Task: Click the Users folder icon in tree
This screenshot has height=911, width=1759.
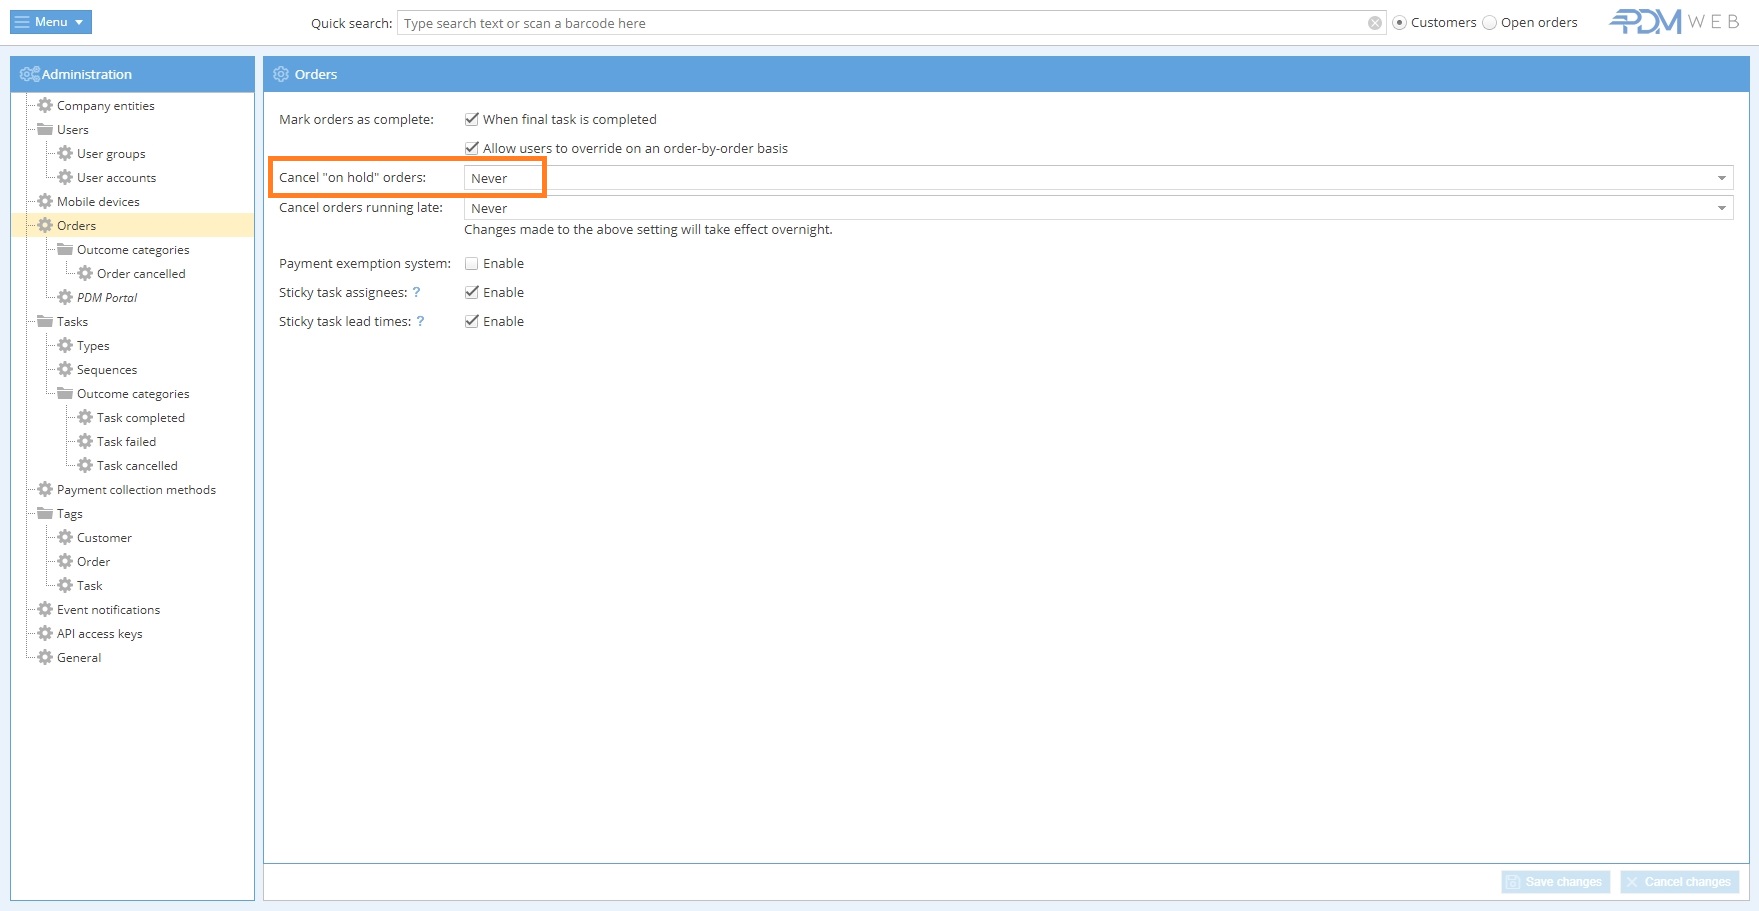Action: click(x=45, y=129)
